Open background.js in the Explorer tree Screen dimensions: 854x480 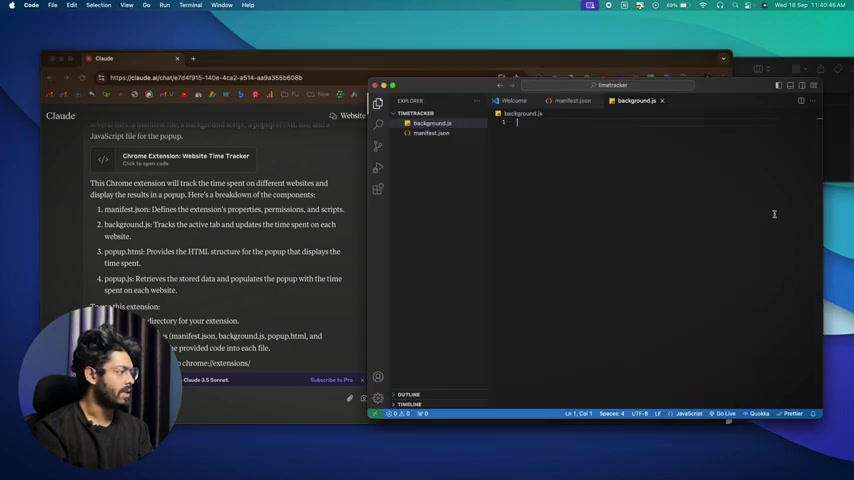point(432,123)
